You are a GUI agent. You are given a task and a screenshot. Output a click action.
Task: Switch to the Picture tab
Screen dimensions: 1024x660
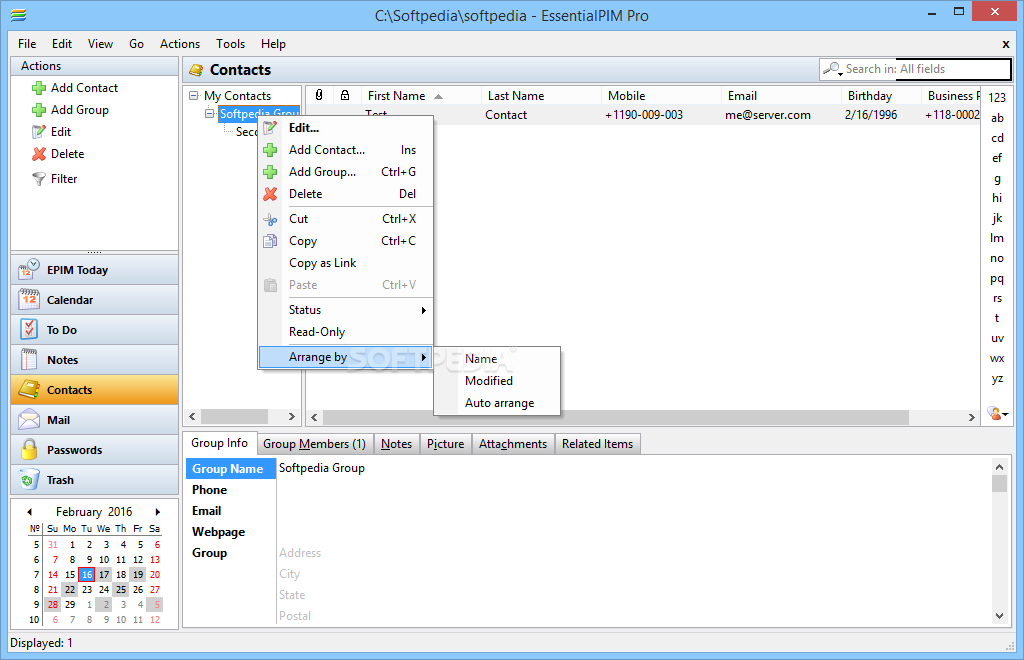[x=445, y=444]
